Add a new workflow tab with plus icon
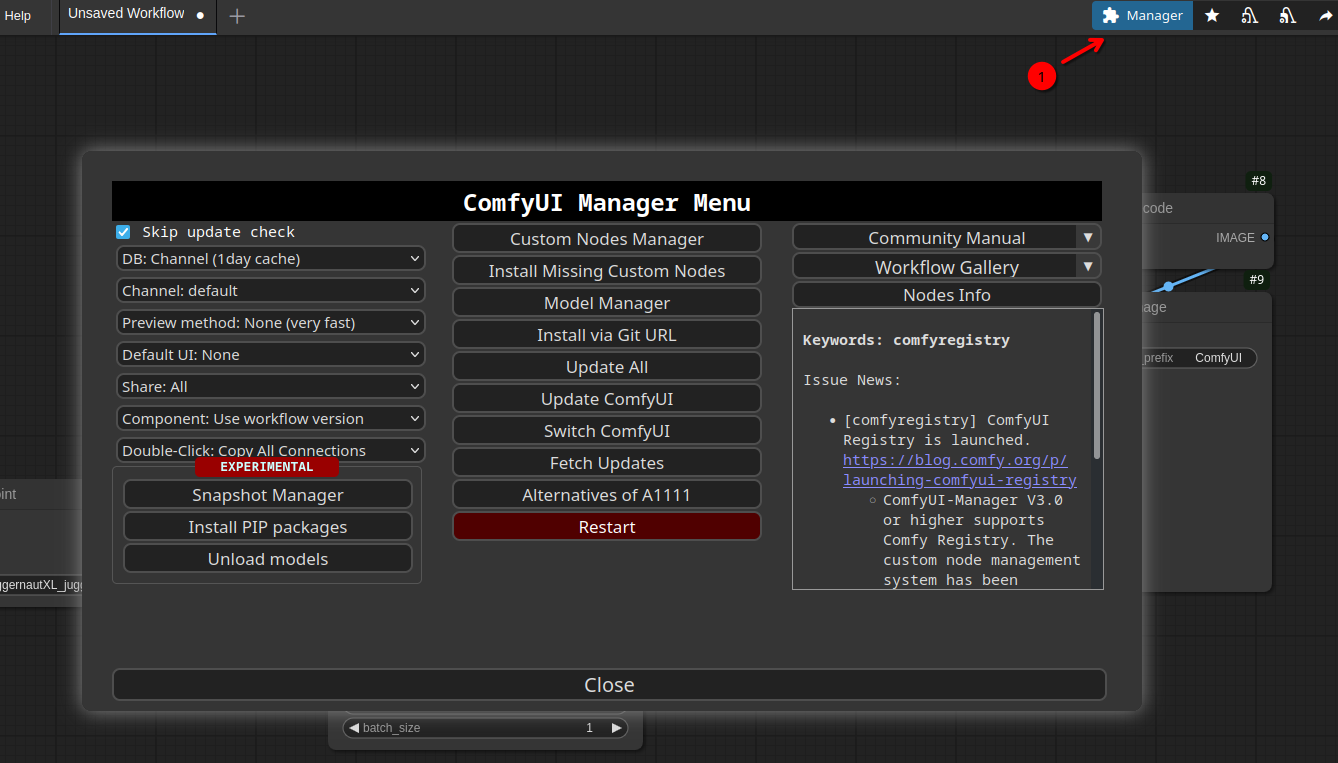 (x=237, y=16)
